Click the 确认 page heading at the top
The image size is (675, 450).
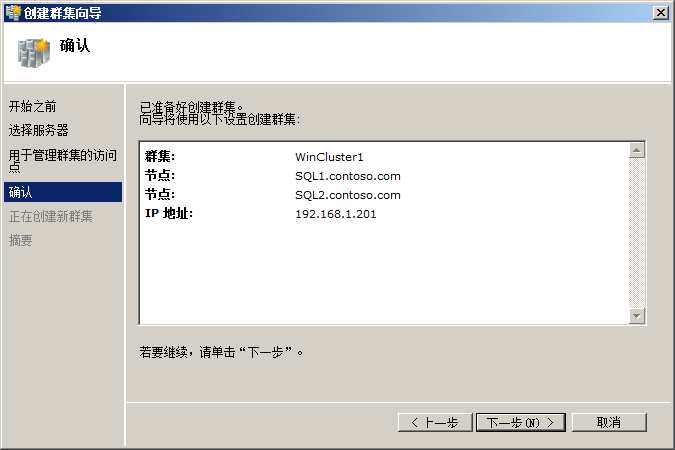tap(75, 45)
